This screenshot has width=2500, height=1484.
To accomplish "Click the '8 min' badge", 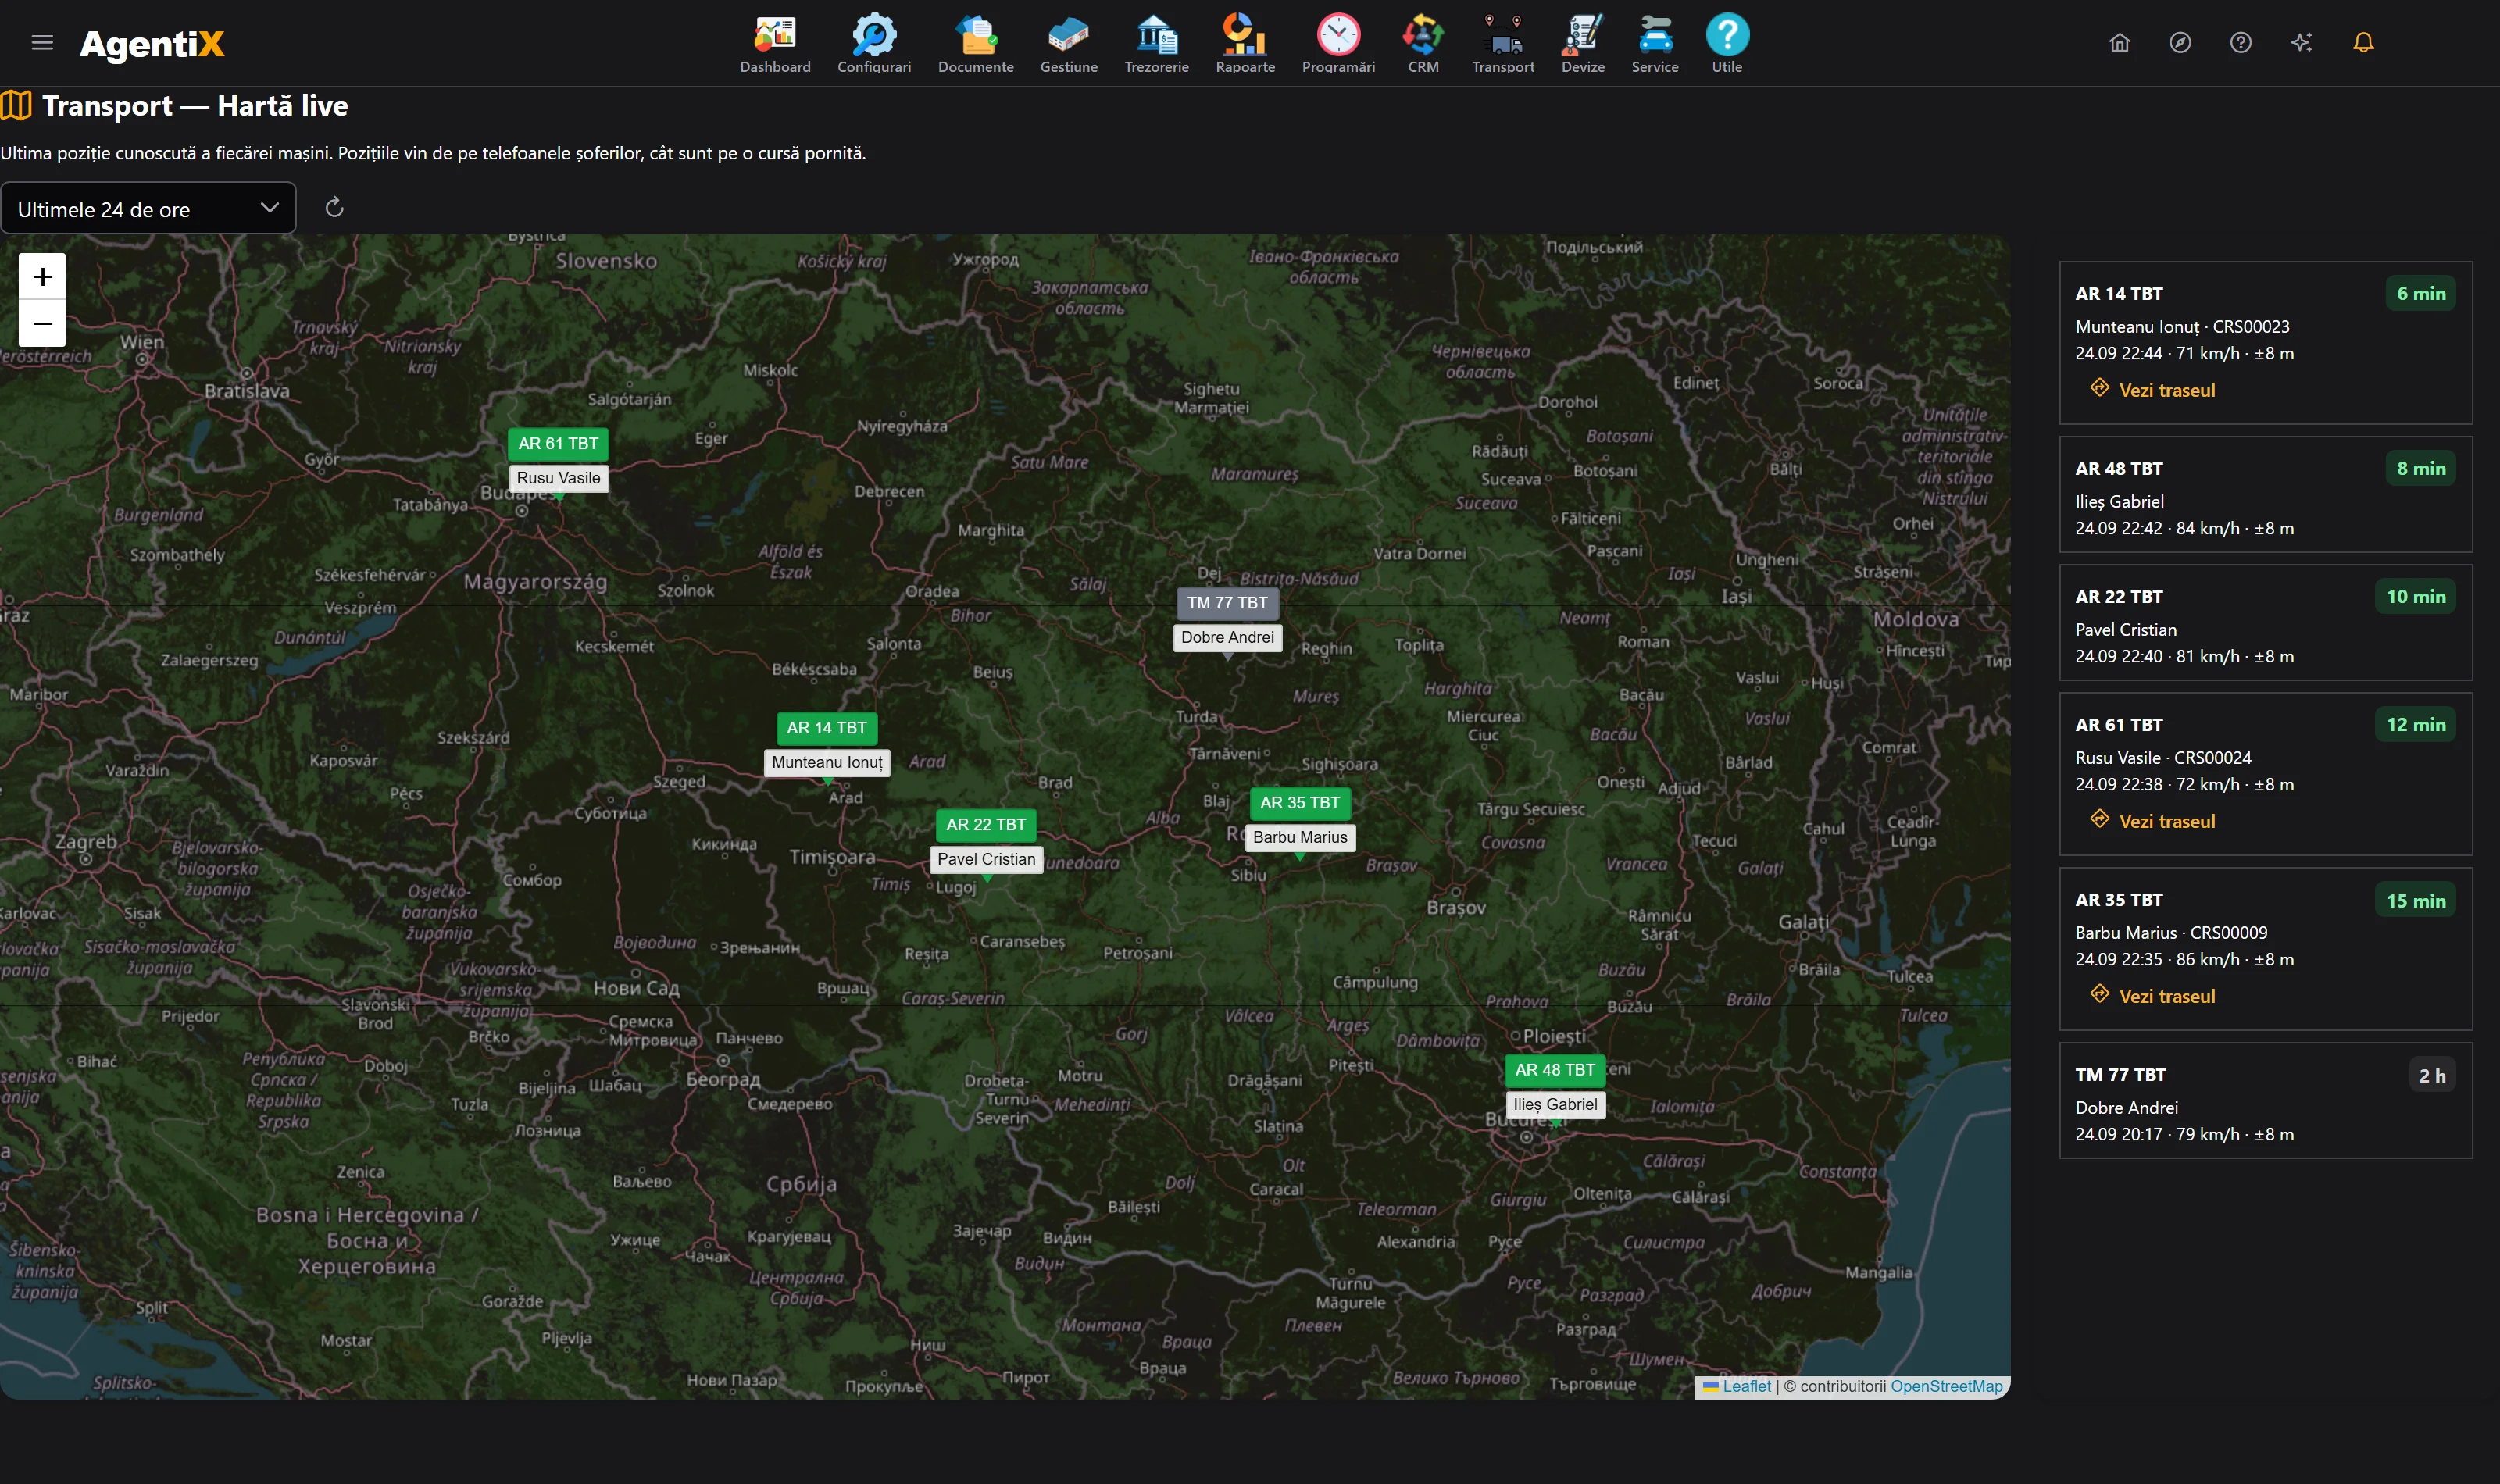I will tap(2420, 469).
